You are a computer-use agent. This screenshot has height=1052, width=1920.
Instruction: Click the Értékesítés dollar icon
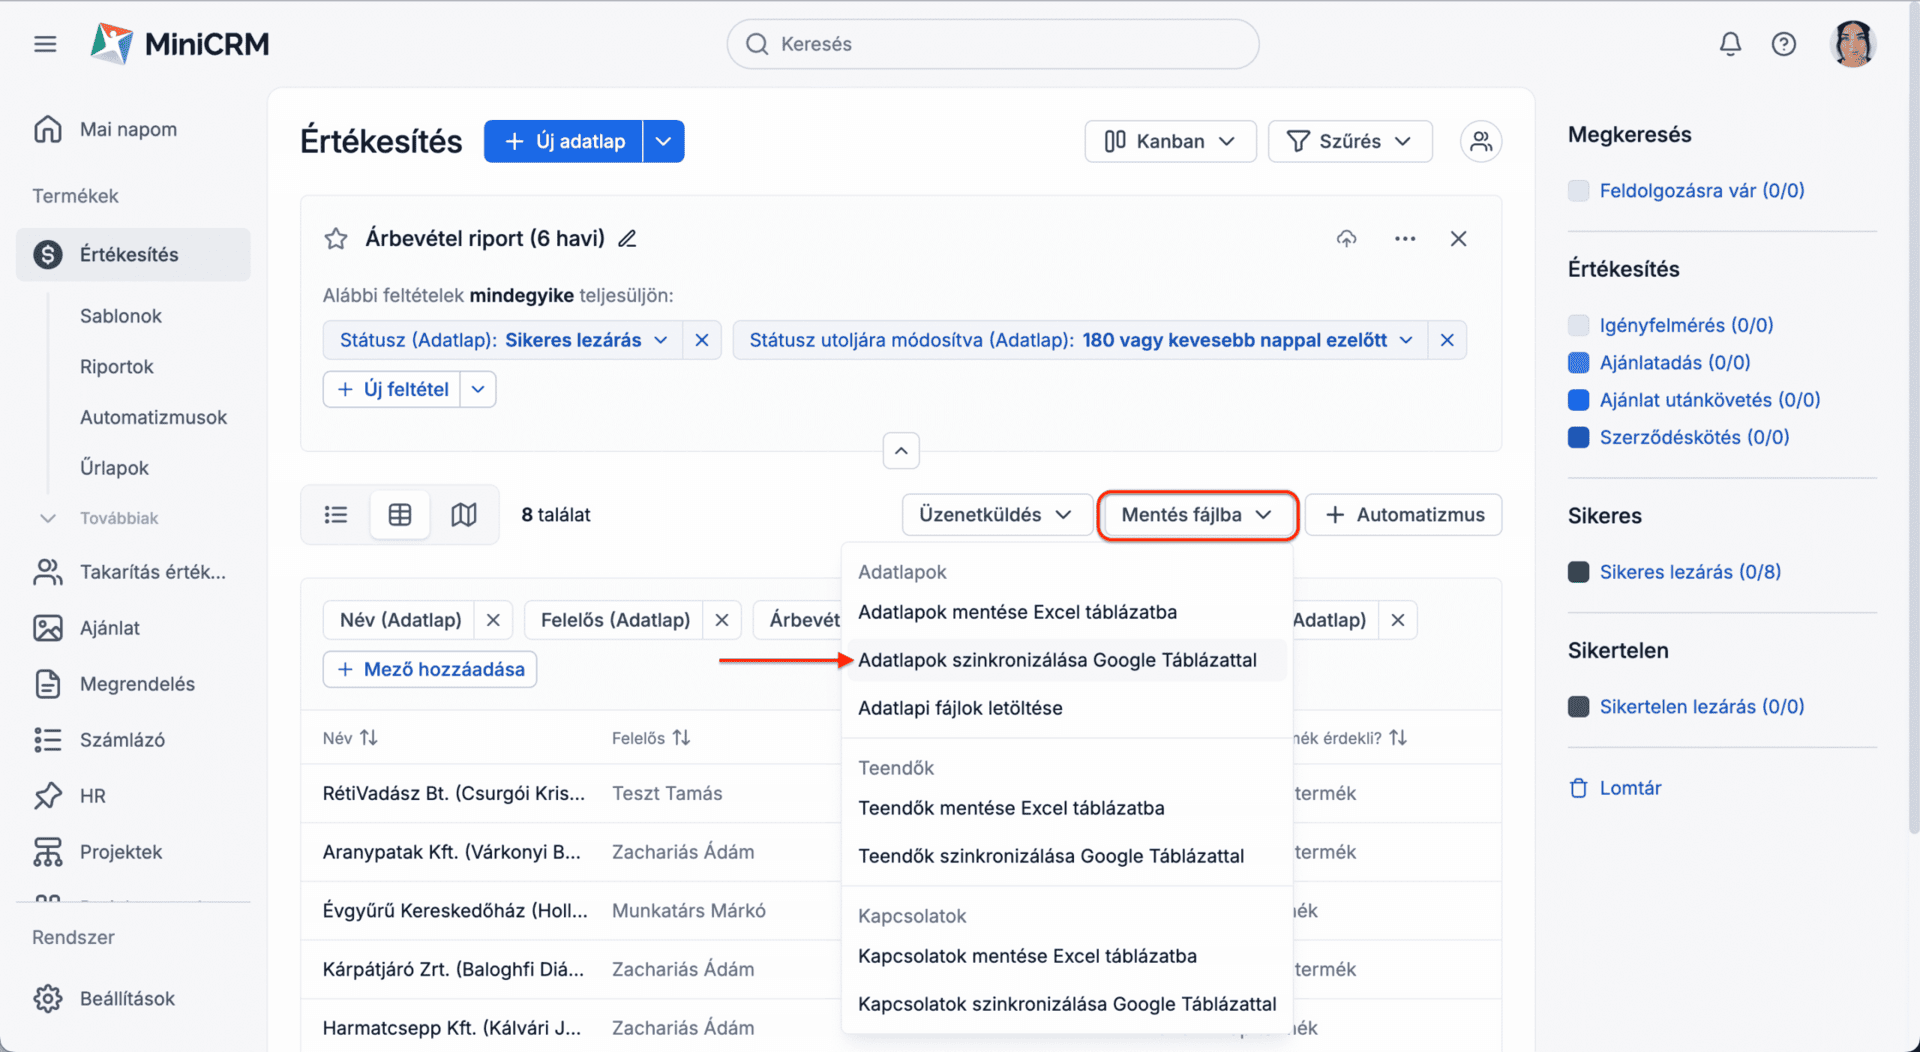[x=48, y=254]
